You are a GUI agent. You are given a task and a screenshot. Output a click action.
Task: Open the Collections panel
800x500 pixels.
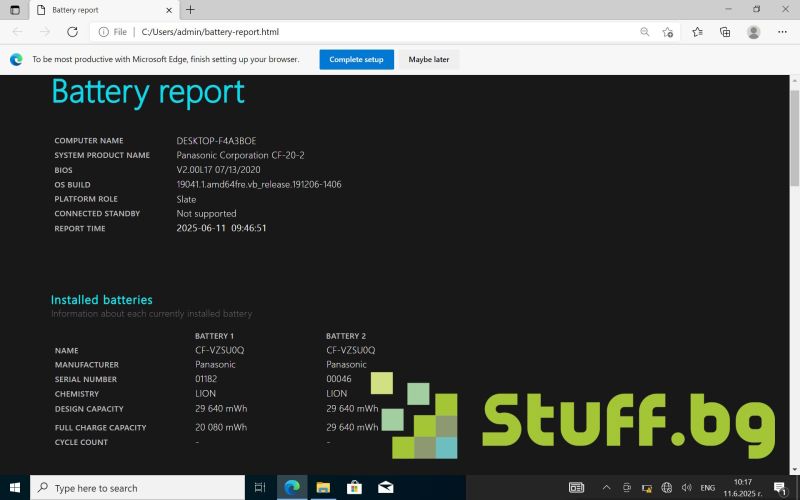(x=725, y=32)
